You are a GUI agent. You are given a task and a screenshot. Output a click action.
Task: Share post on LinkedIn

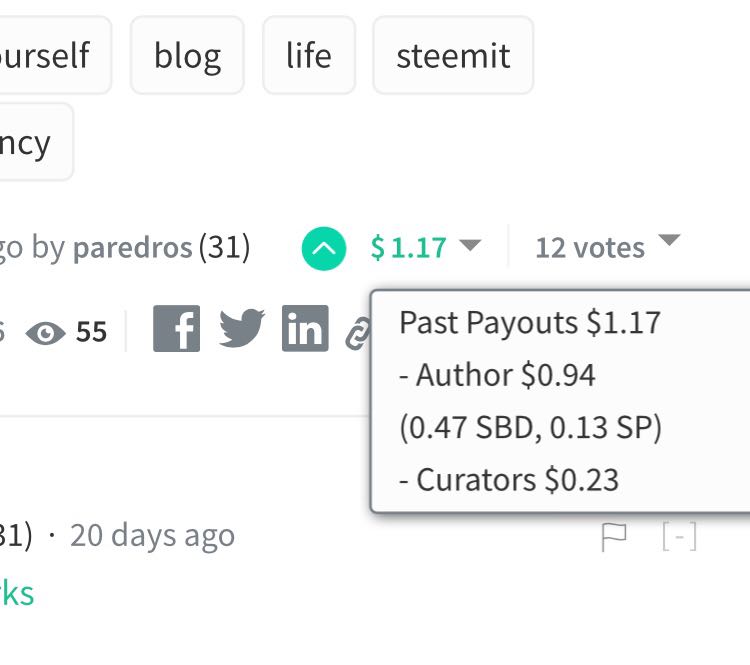(305, 329)
